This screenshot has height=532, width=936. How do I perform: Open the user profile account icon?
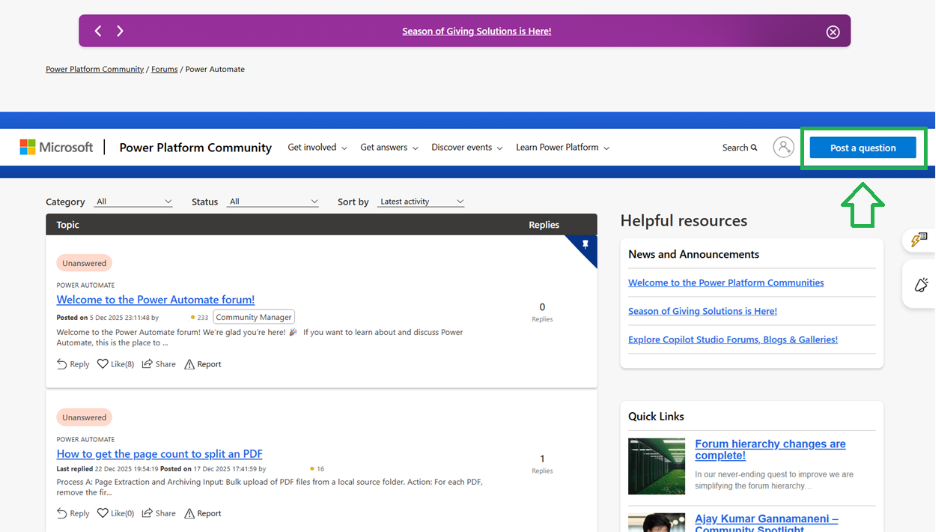(x=783, y=147)
